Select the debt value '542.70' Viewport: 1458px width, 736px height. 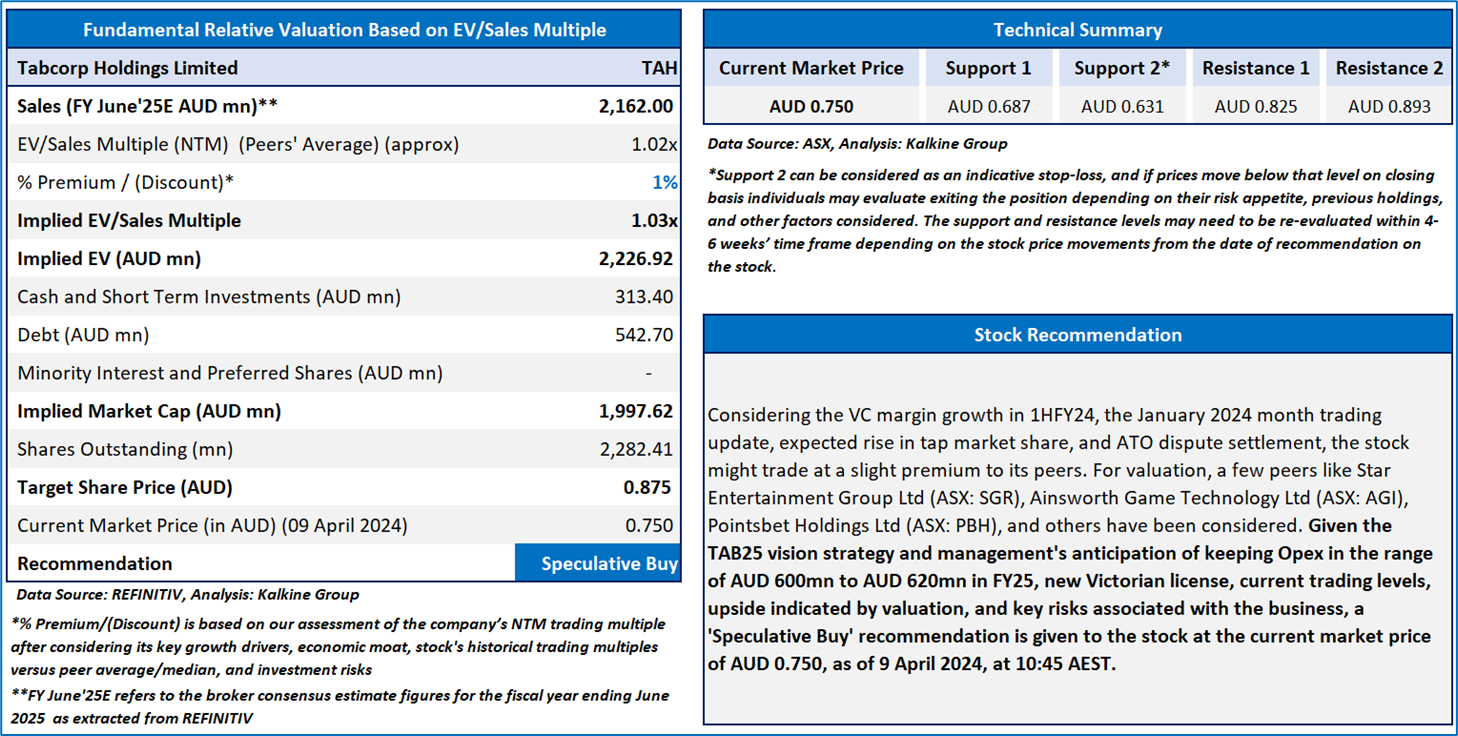pos(644,335)
